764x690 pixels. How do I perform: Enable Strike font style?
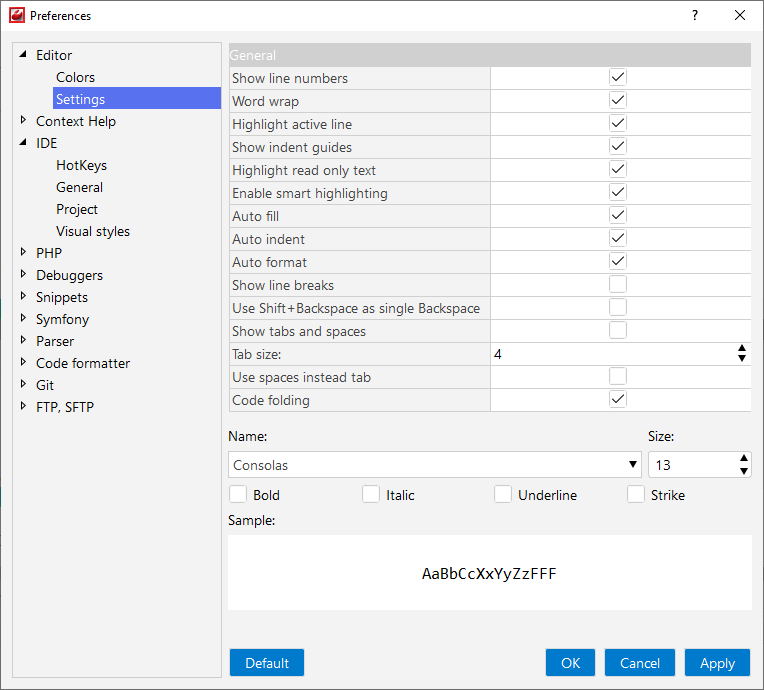click(636, 494)
